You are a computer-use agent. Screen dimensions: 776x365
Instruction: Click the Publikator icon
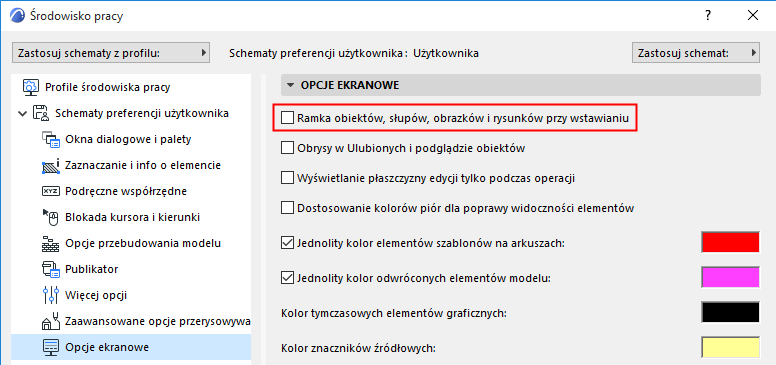(51, 270)
